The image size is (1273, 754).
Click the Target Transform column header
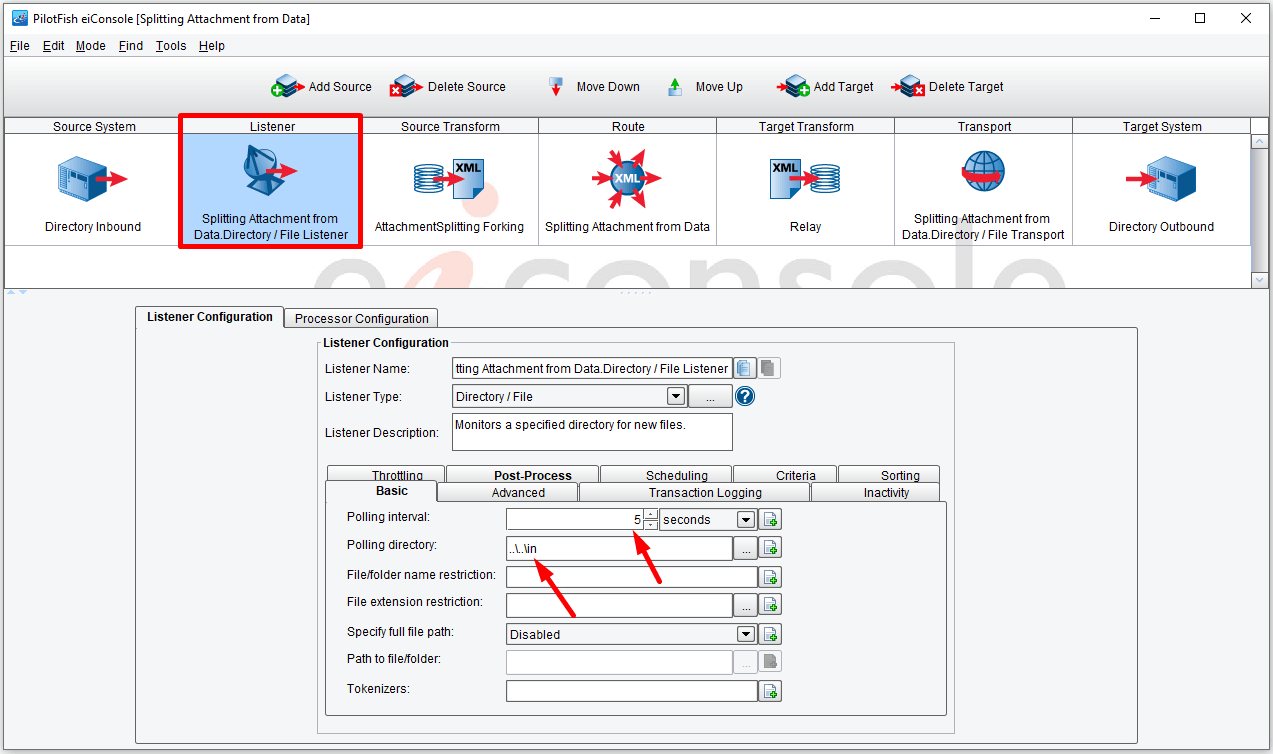point(805,126)
